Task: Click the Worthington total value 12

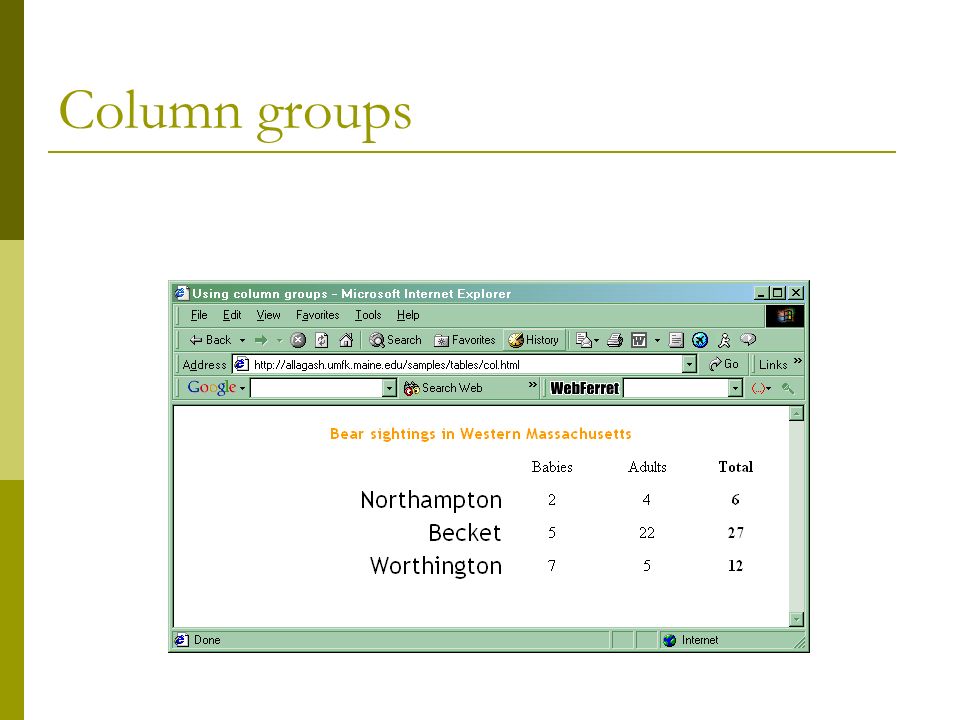Action: point(735,566)
